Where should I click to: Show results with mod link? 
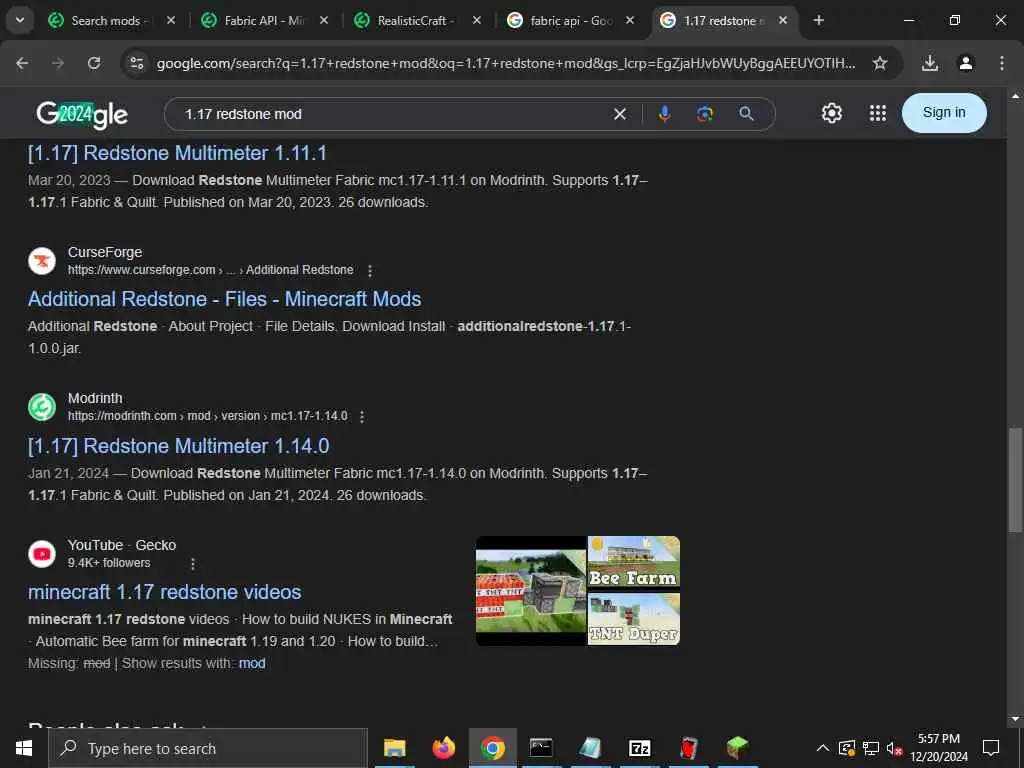coord(252,664)
